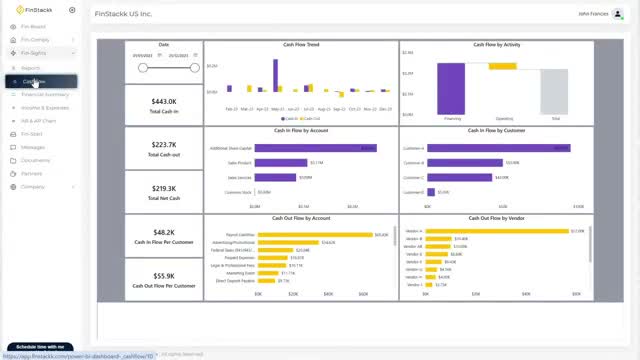The width and height of the screenshot is (640, 360).
Task: Click the tall purple May-23 bar
Action: (276, 76)
